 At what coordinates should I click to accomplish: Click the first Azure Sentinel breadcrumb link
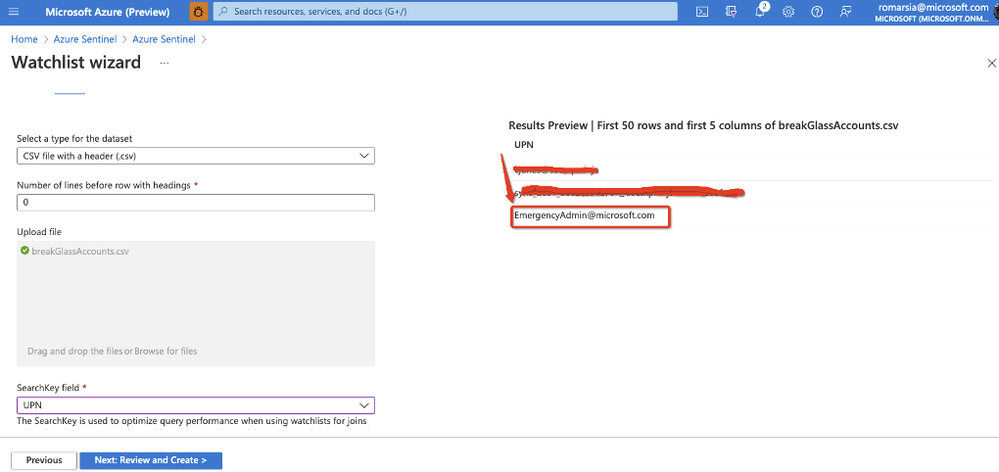click(x=85, y=39)
